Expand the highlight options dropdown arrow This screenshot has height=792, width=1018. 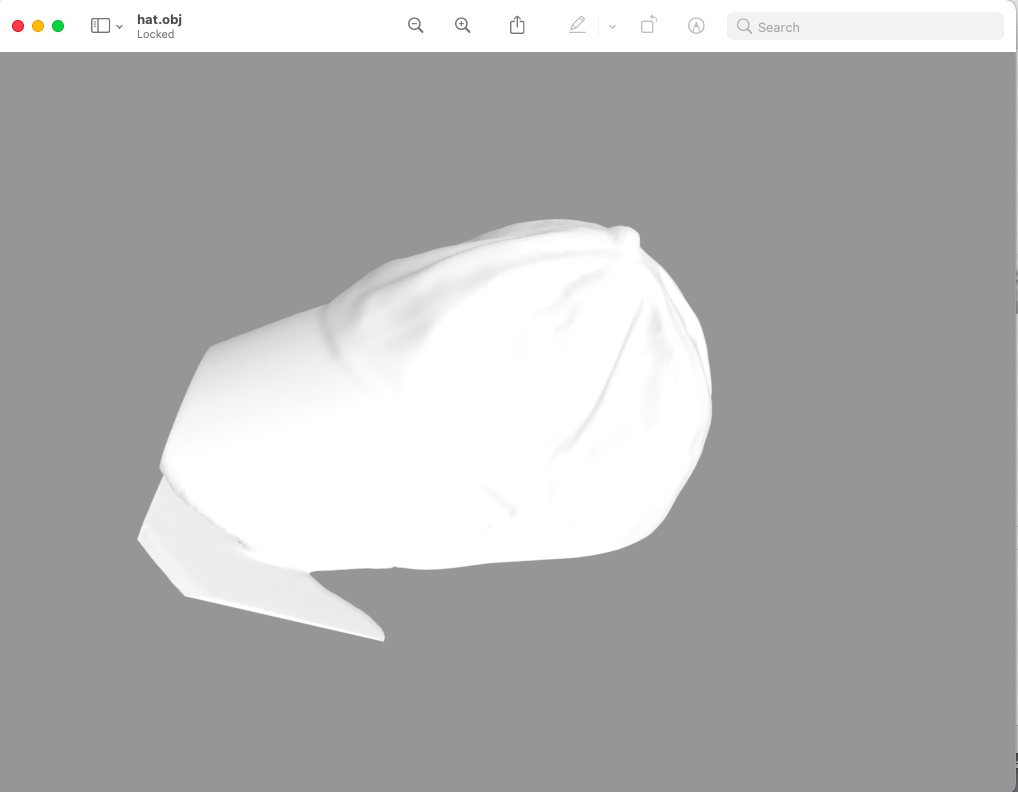tap(612, 27)
